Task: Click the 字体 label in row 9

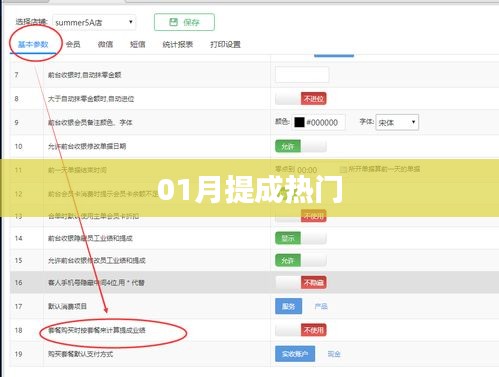Action: (x=366, y=122)
